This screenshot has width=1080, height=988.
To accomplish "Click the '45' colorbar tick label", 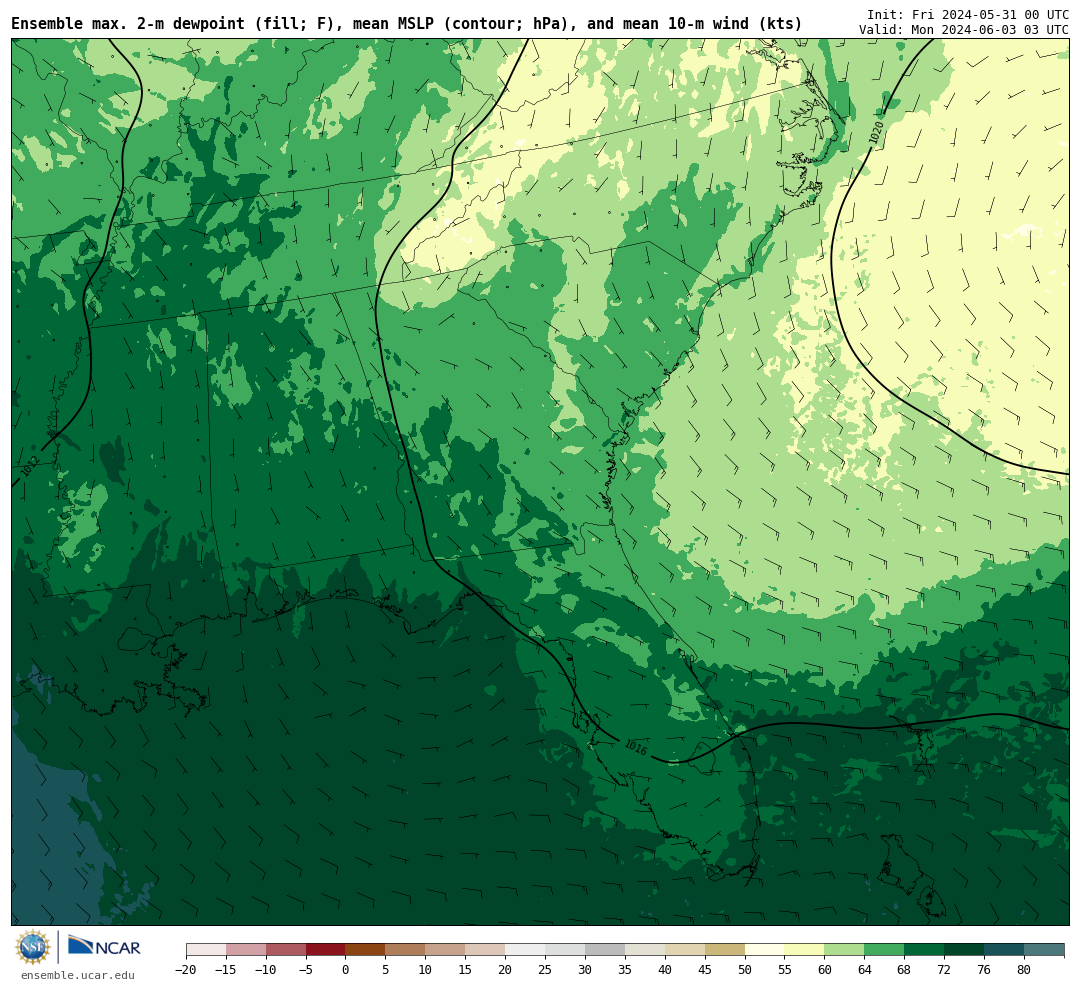I will (x=705, y=970).
